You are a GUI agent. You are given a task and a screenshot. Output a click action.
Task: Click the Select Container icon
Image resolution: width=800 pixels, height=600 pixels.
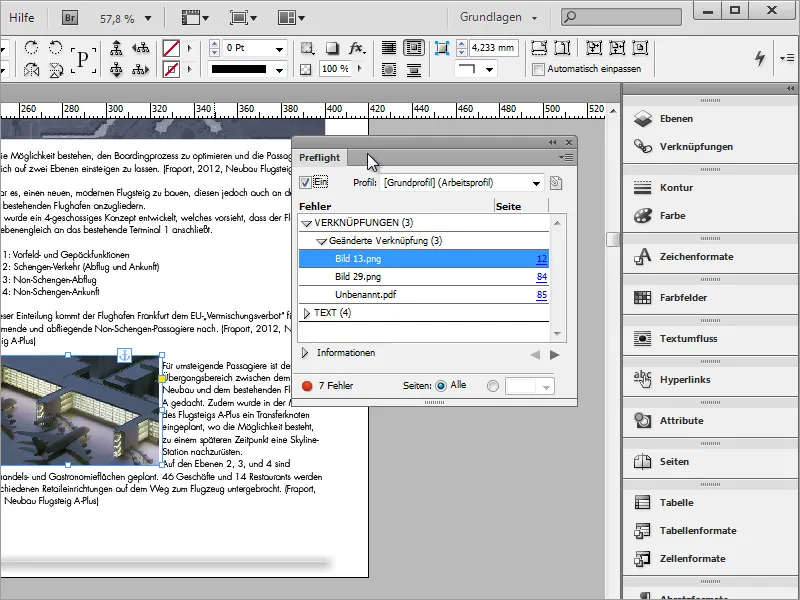(116, 48)
